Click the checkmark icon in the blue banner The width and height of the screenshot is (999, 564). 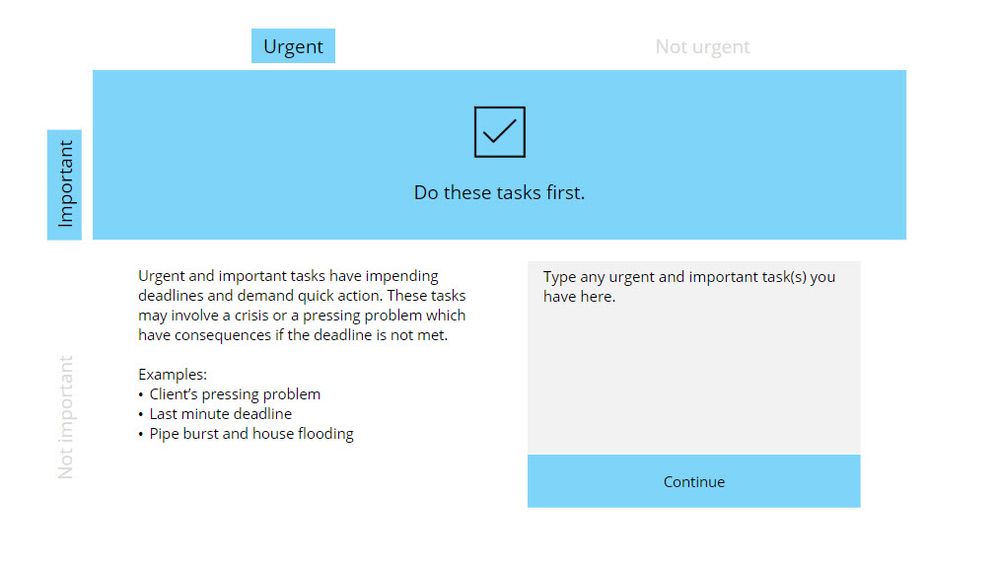[x=499, y=132]
